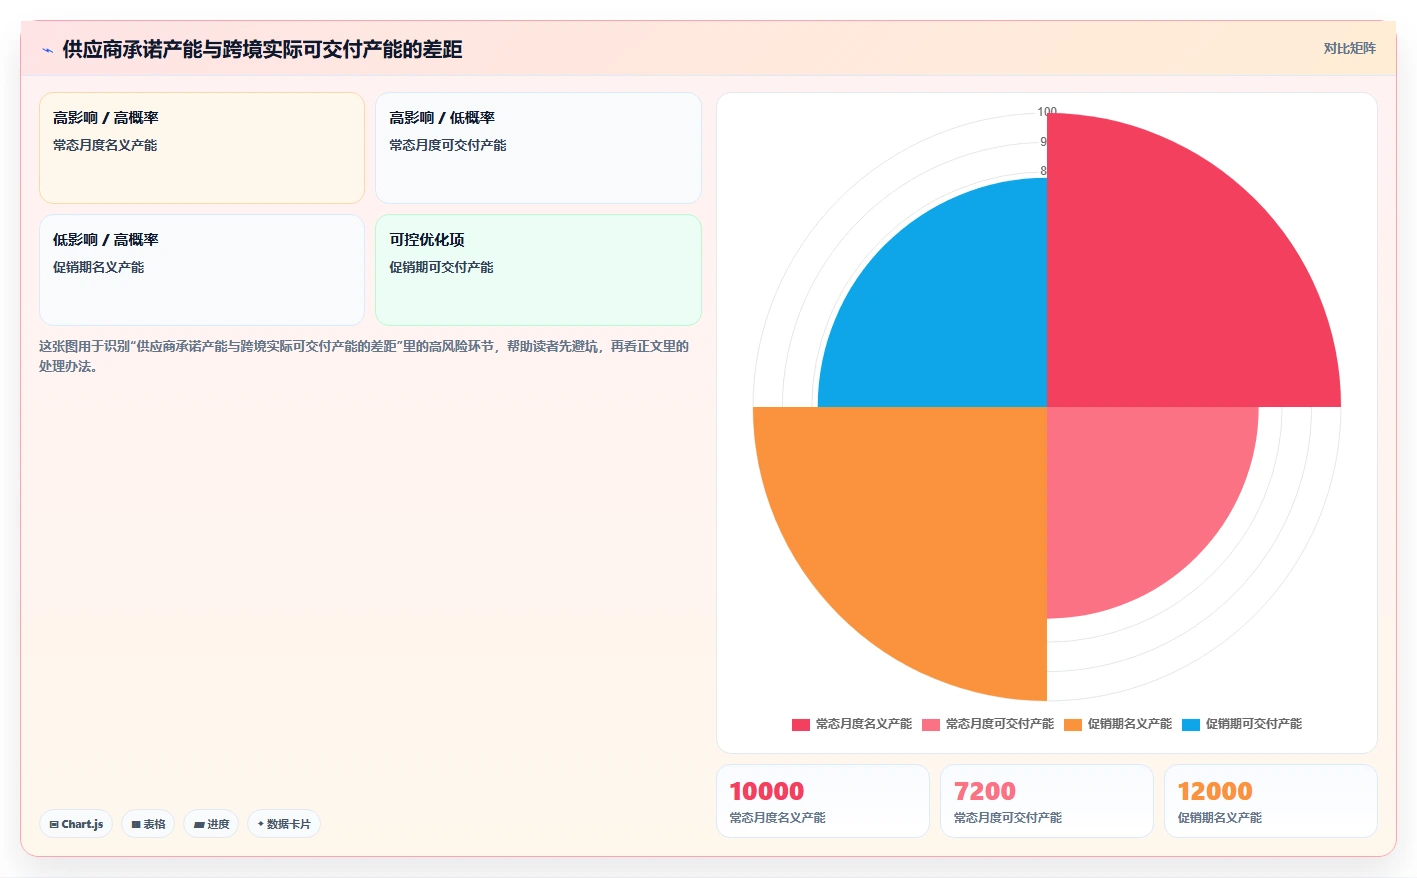Click the 12000 促销期名义产能 stat card

(x=1271, y=801)
